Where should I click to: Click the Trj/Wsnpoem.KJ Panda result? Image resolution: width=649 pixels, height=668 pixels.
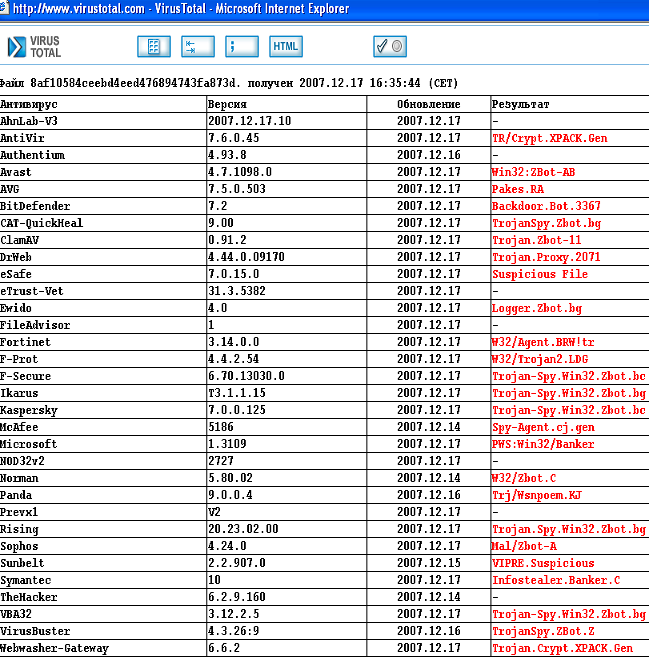[x=537, y=495]
